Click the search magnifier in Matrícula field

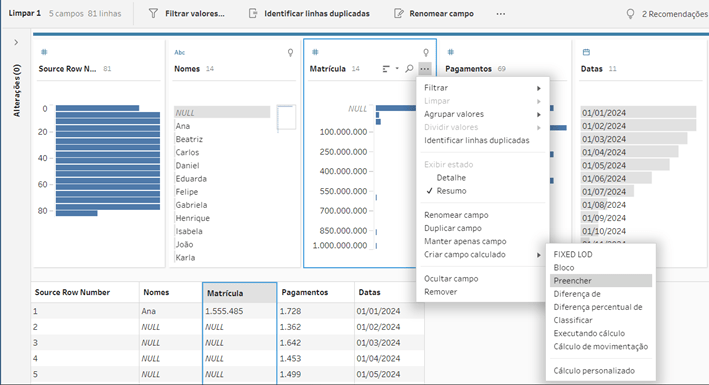point(409,69)
